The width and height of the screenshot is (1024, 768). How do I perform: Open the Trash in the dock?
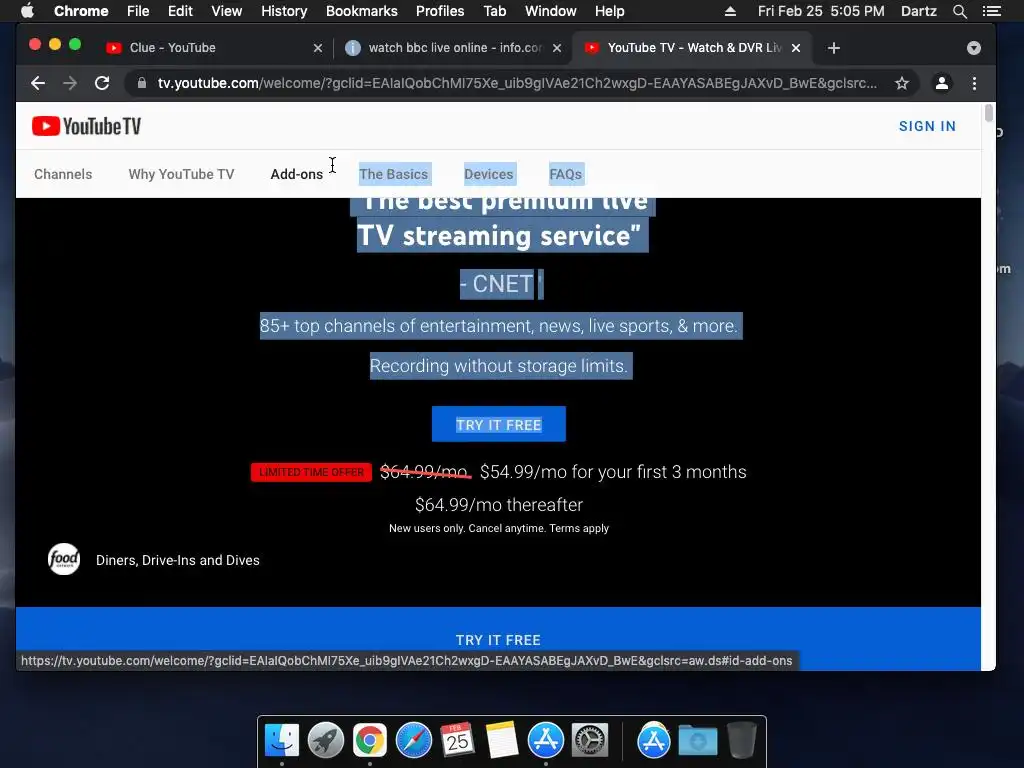[x=741, y=741]
